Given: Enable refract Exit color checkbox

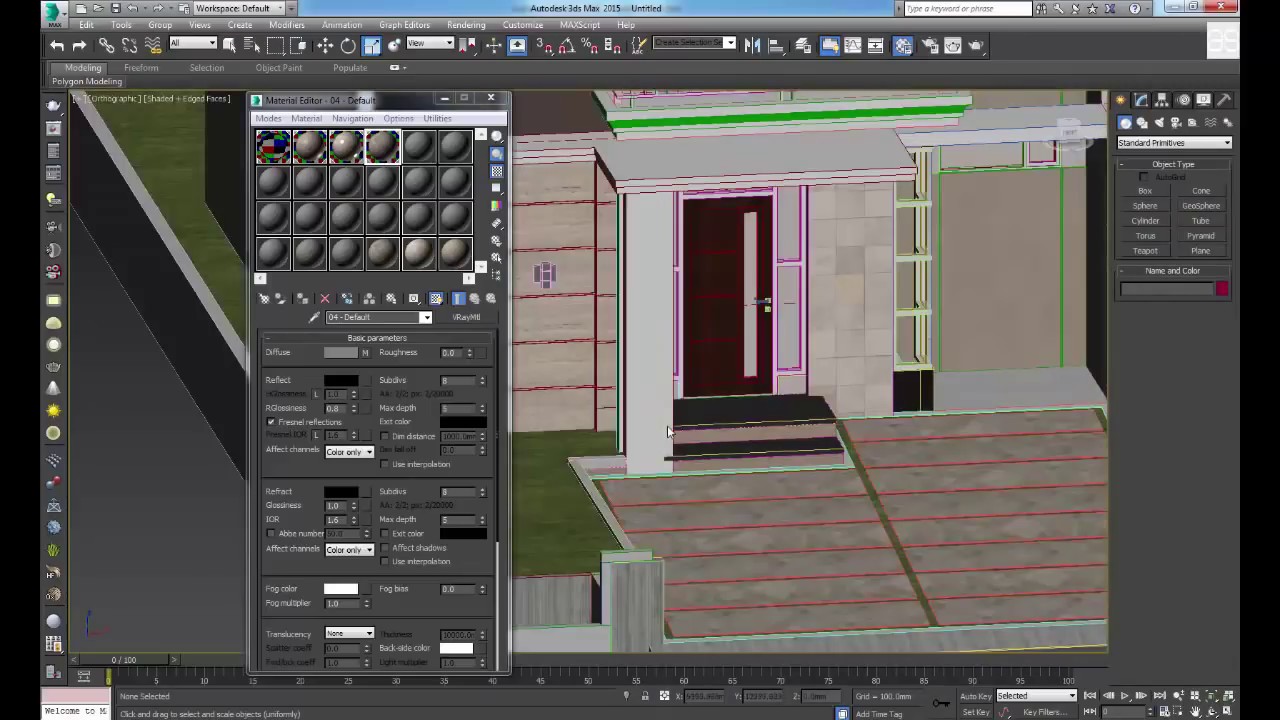Looking at the screenshot, I should coord(385,534).
